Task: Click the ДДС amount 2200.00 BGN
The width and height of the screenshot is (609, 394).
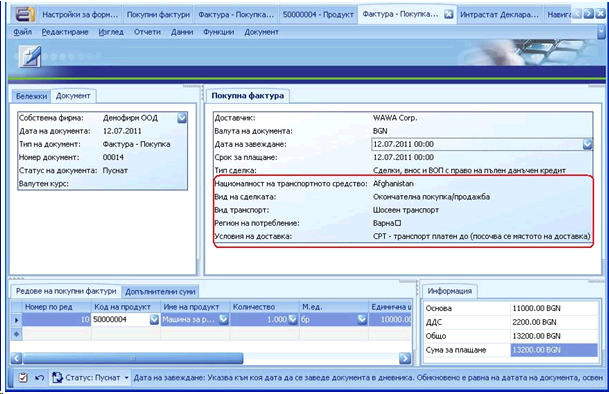Action: click(534, 322)
